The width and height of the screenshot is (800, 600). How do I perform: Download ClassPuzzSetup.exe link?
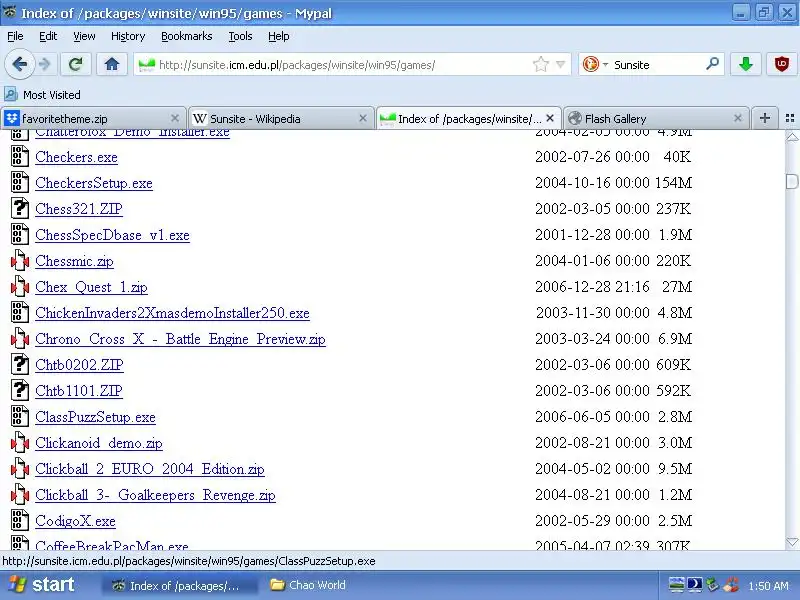pos(95,417)
